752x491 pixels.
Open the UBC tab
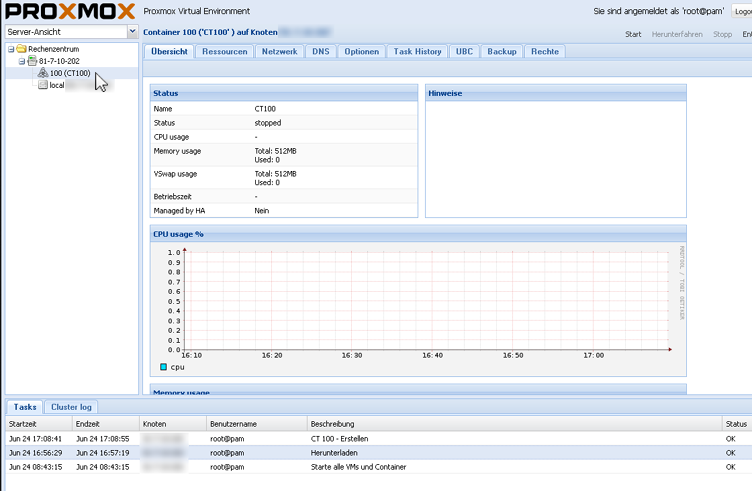(x=464, y=51)
